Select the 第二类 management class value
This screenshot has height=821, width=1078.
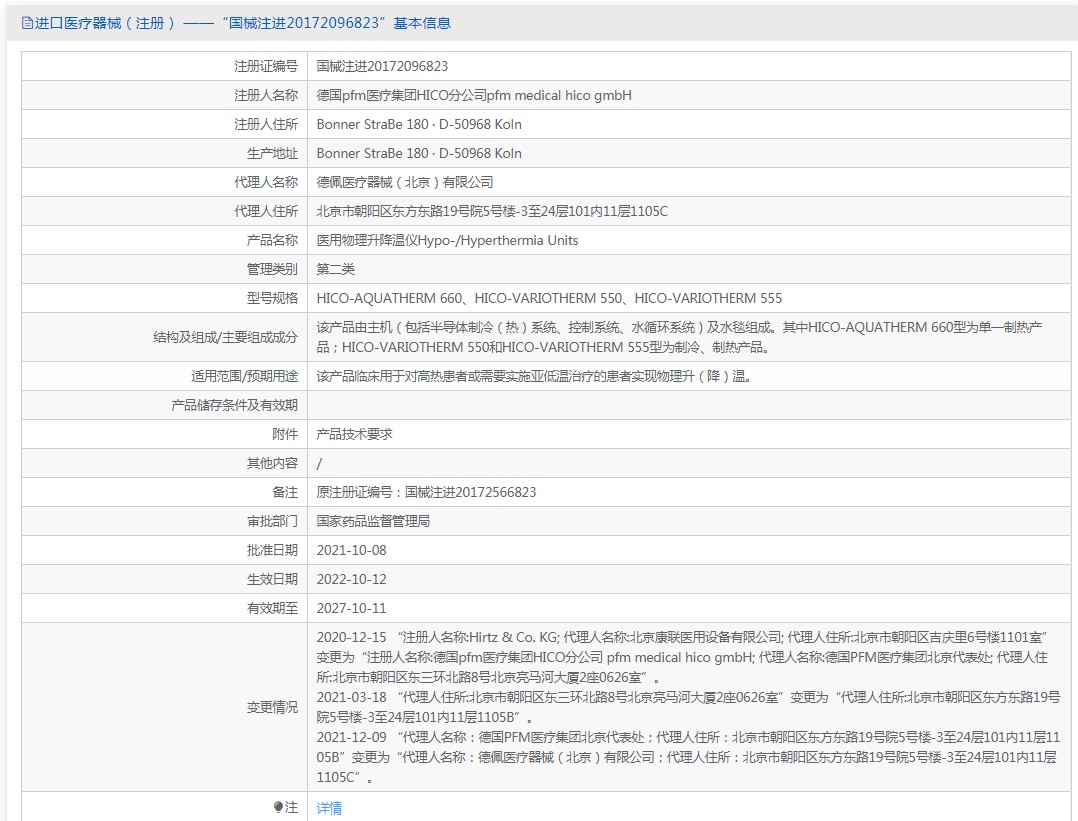coord(336,269)
